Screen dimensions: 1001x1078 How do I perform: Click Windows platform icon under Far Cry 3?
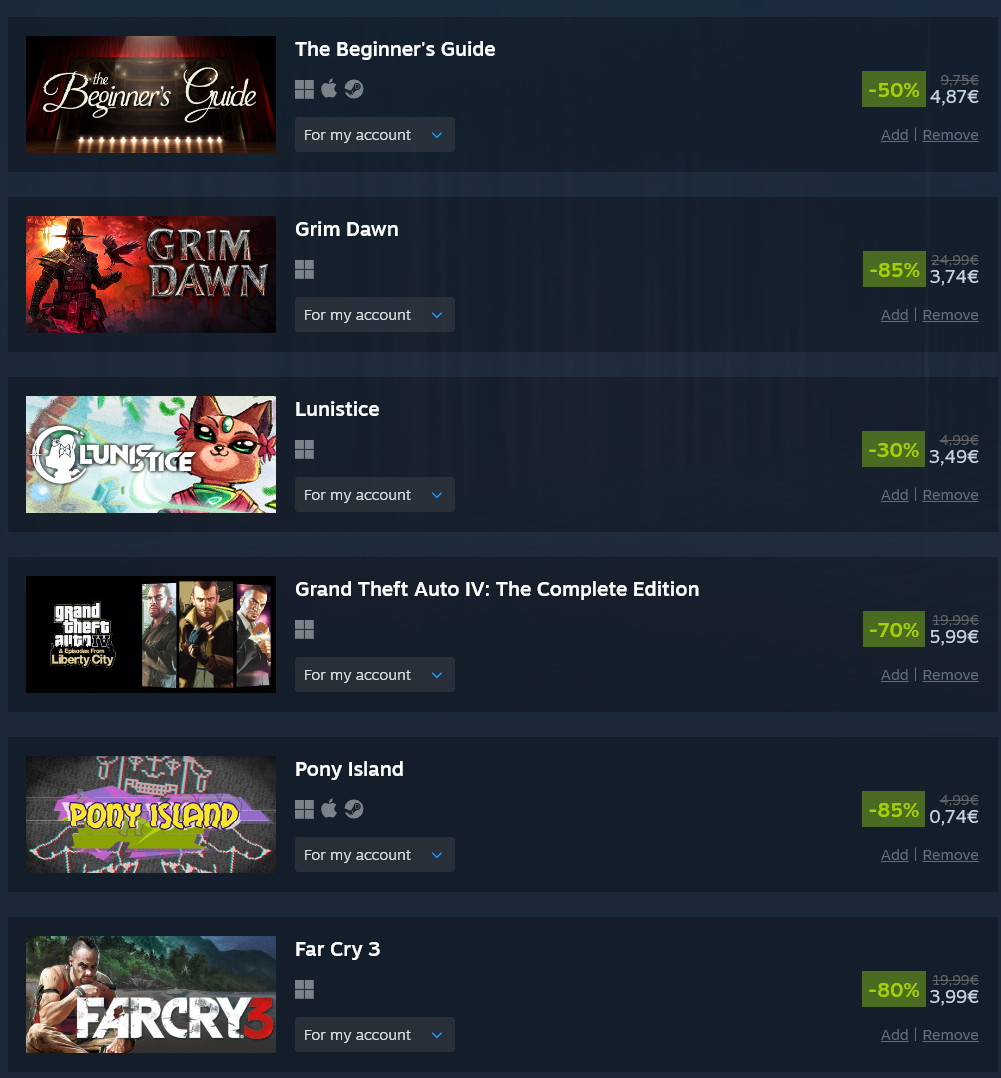click(x=304, y=990)
